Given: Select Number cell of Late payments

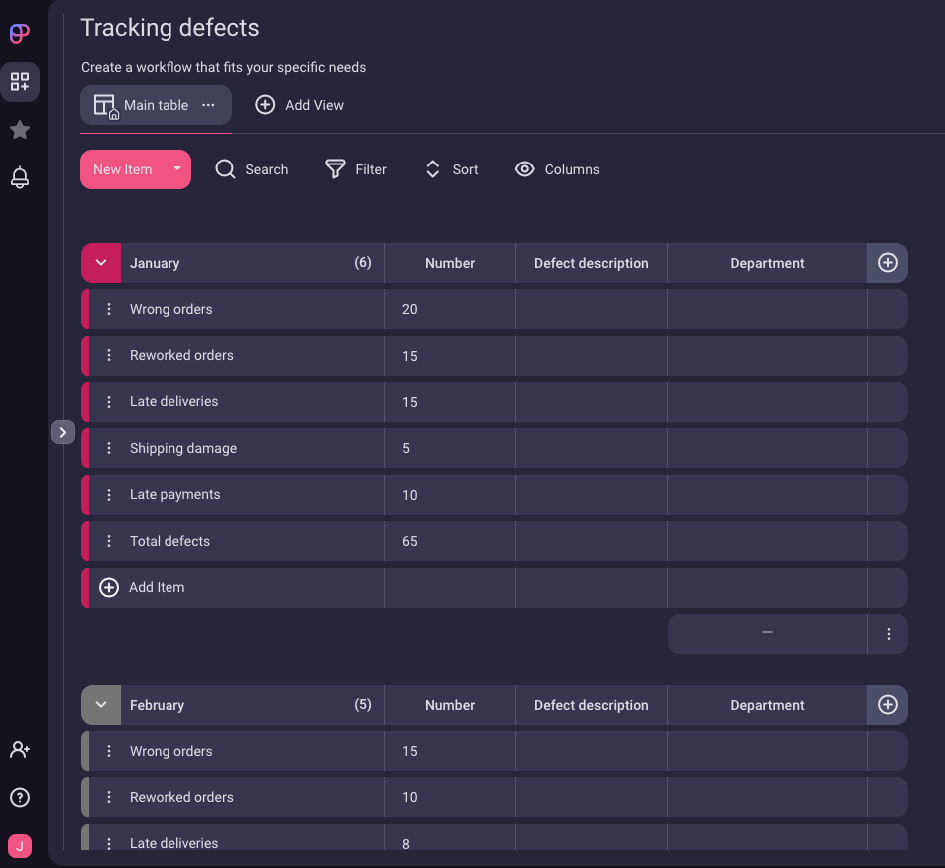Looking at the screenshot, I should 449,495.
